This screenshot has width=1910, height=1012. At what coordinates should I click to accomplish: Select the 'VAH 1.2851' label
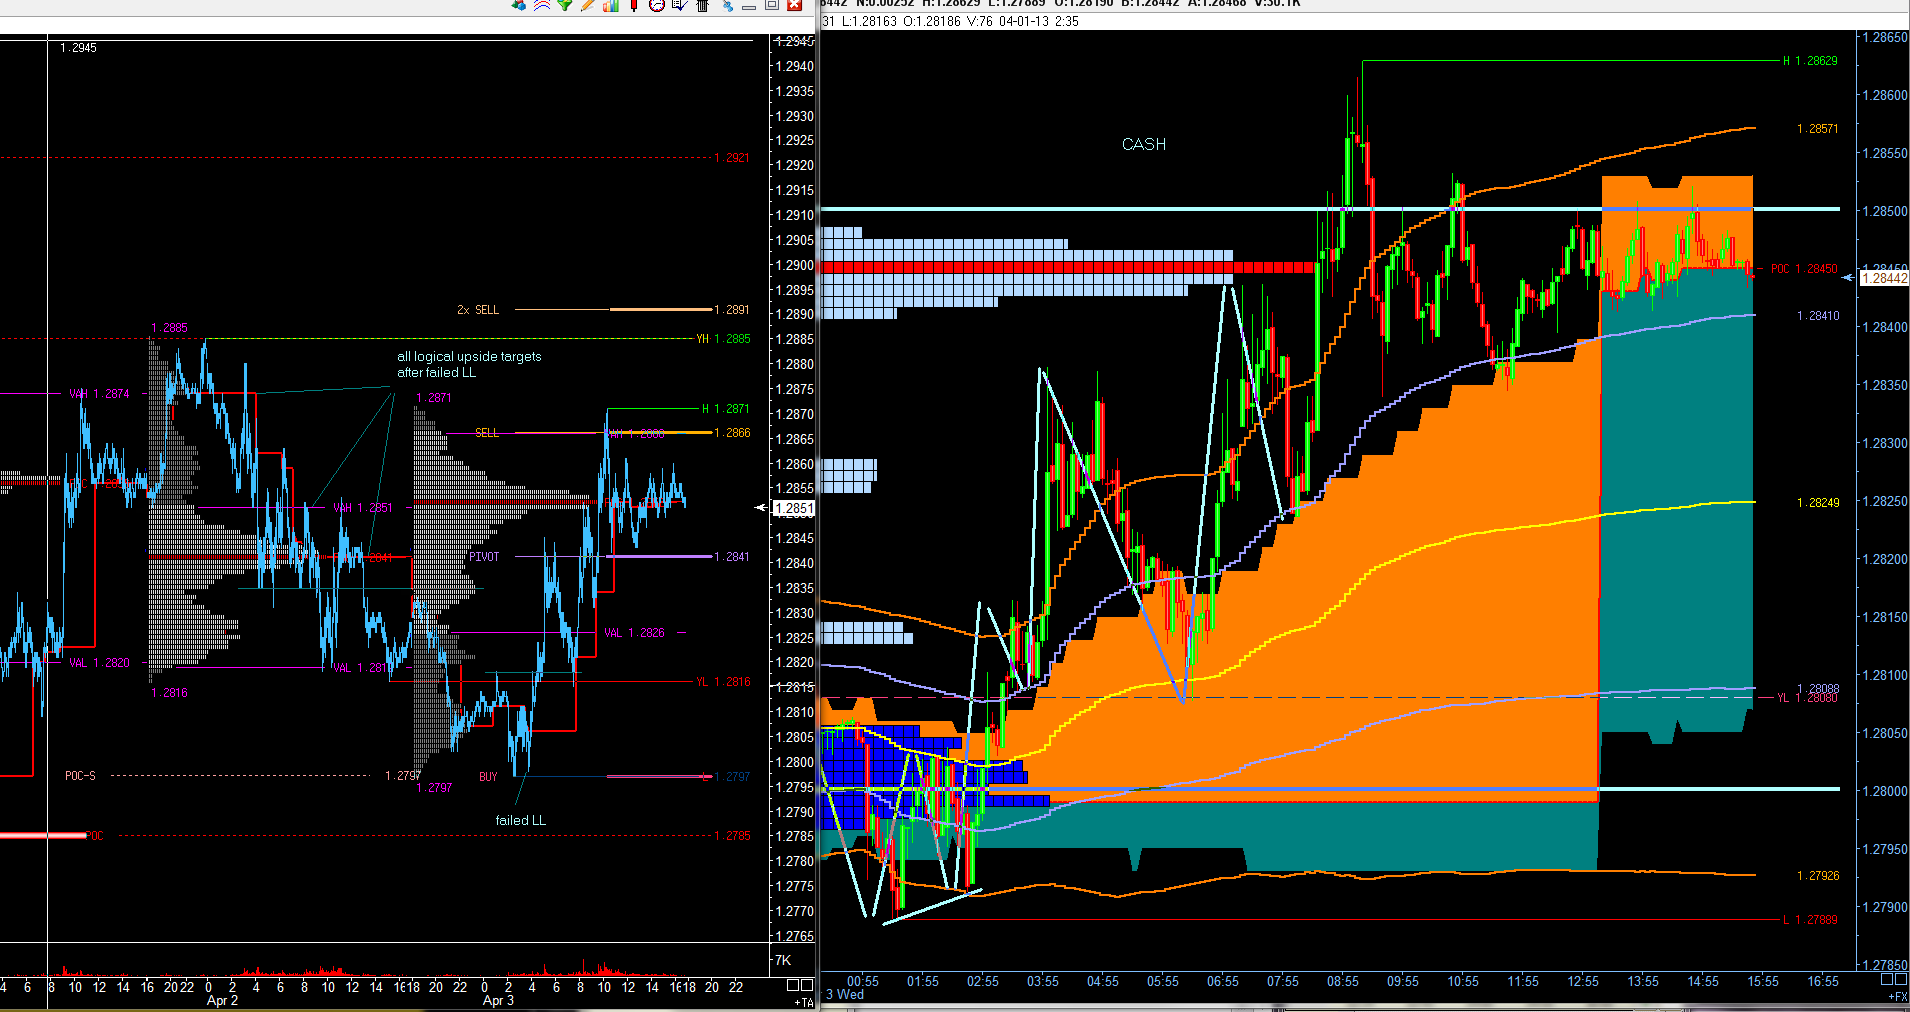tap(362, 508)
